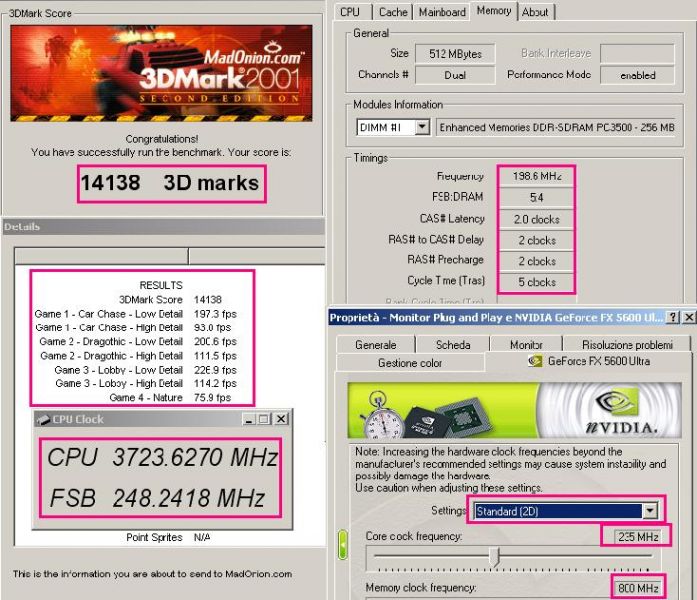
Task: Click the CPU 3723.6270 MHz readout
Action: click(x=162, y=457)
